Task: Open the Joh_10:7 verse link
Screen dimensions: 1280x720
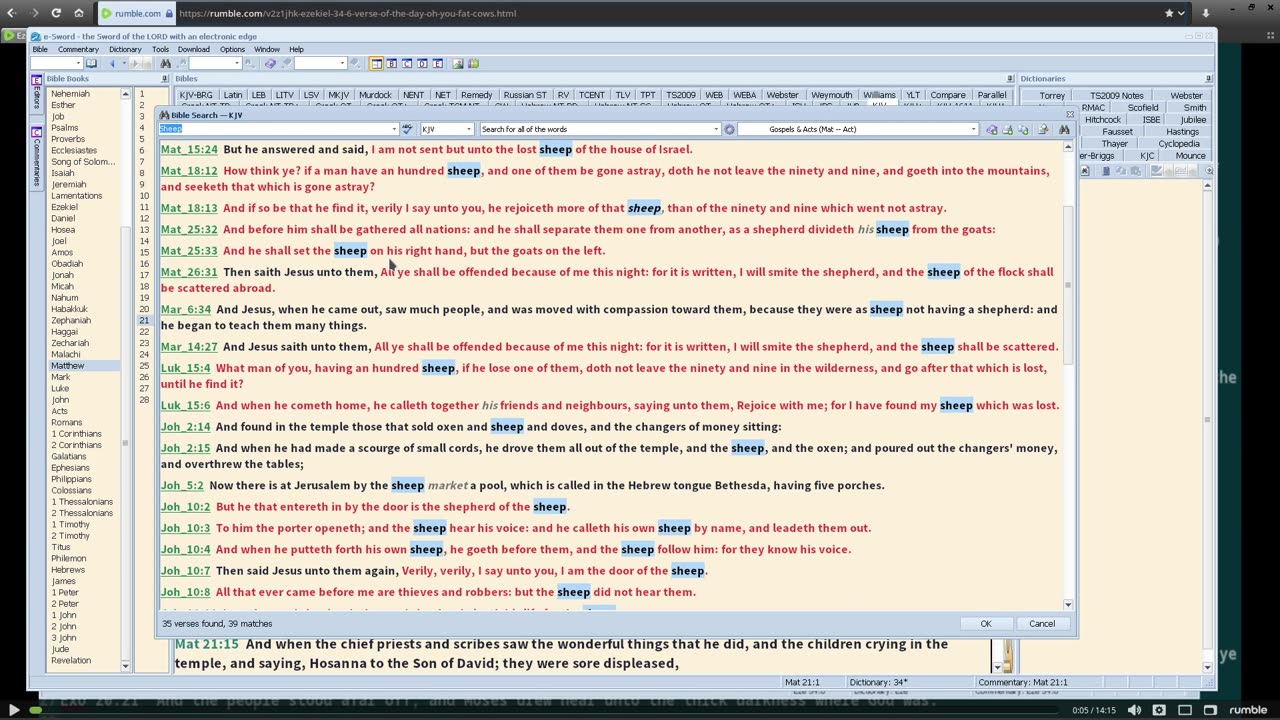Action: point(185,570)
